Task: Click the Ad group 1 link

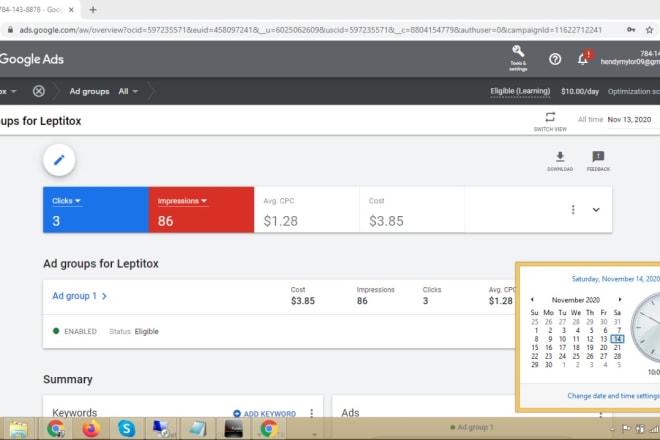Action: coord(75,296)
